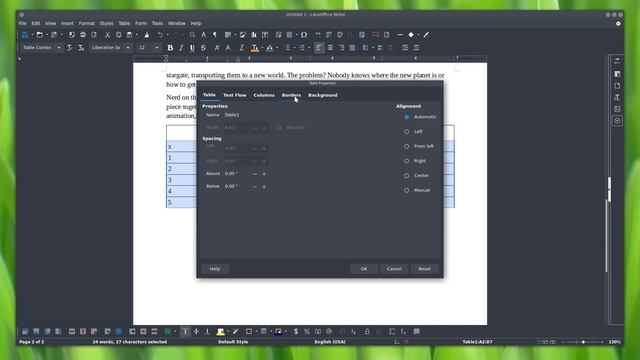Toggle Italic formatting icon
The image size is (640, 360).
point(181,48)
